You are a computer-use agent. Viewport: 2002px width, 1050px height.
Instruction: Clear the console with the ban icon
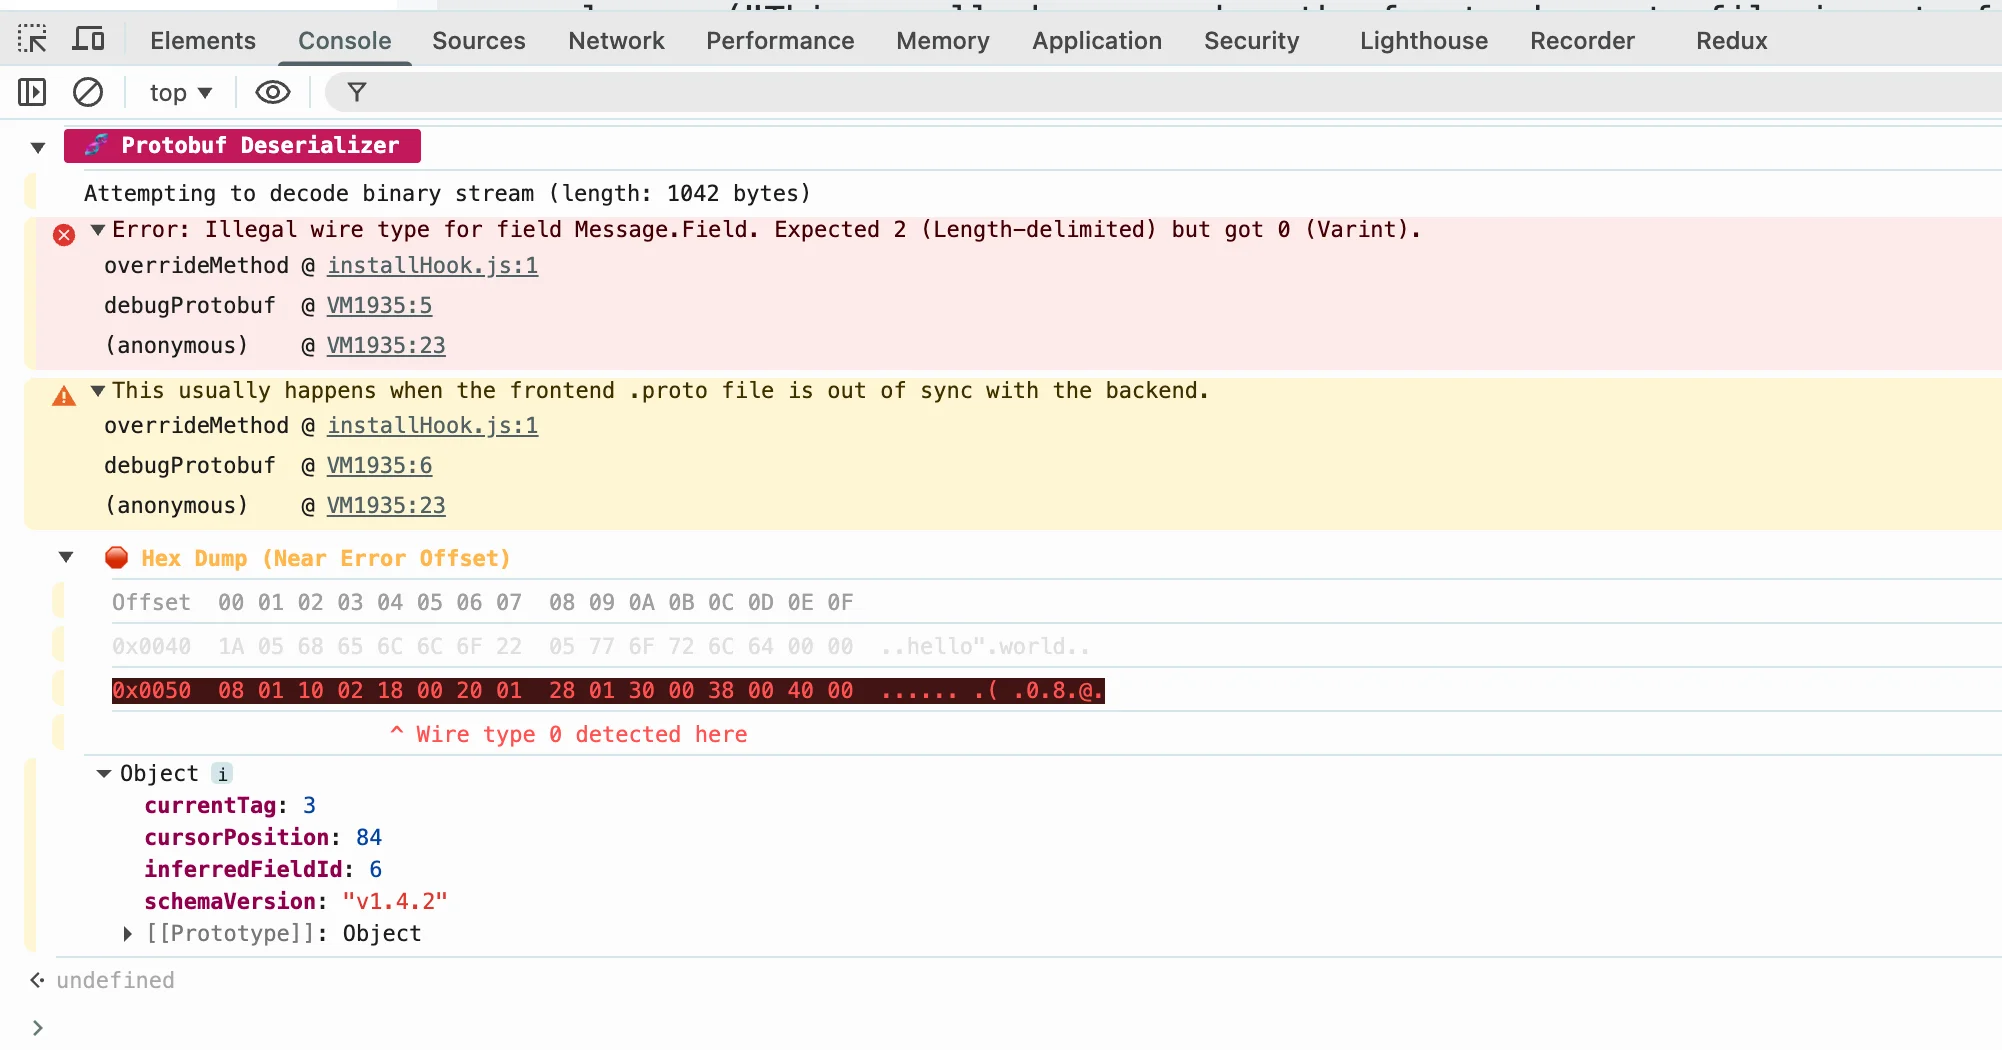point(88,92)
